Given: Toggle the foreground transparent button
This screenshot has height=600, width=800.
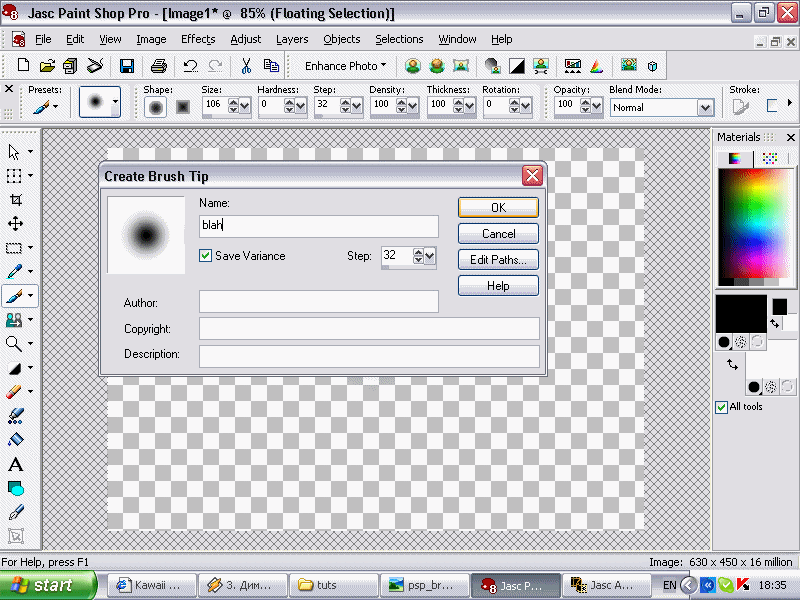Looking at the screenshot, I should point(758,342).
